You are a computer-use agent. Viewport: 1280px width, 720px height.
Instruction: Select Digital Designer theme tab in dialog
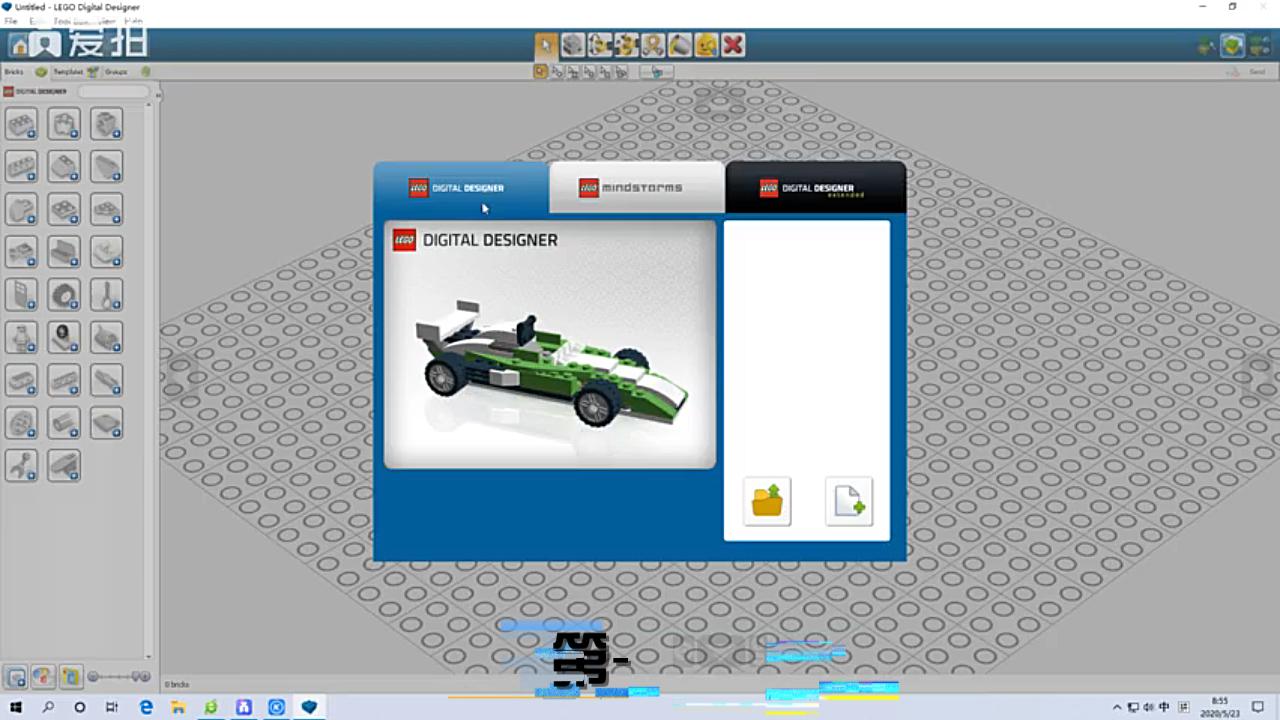pos(461,187)
